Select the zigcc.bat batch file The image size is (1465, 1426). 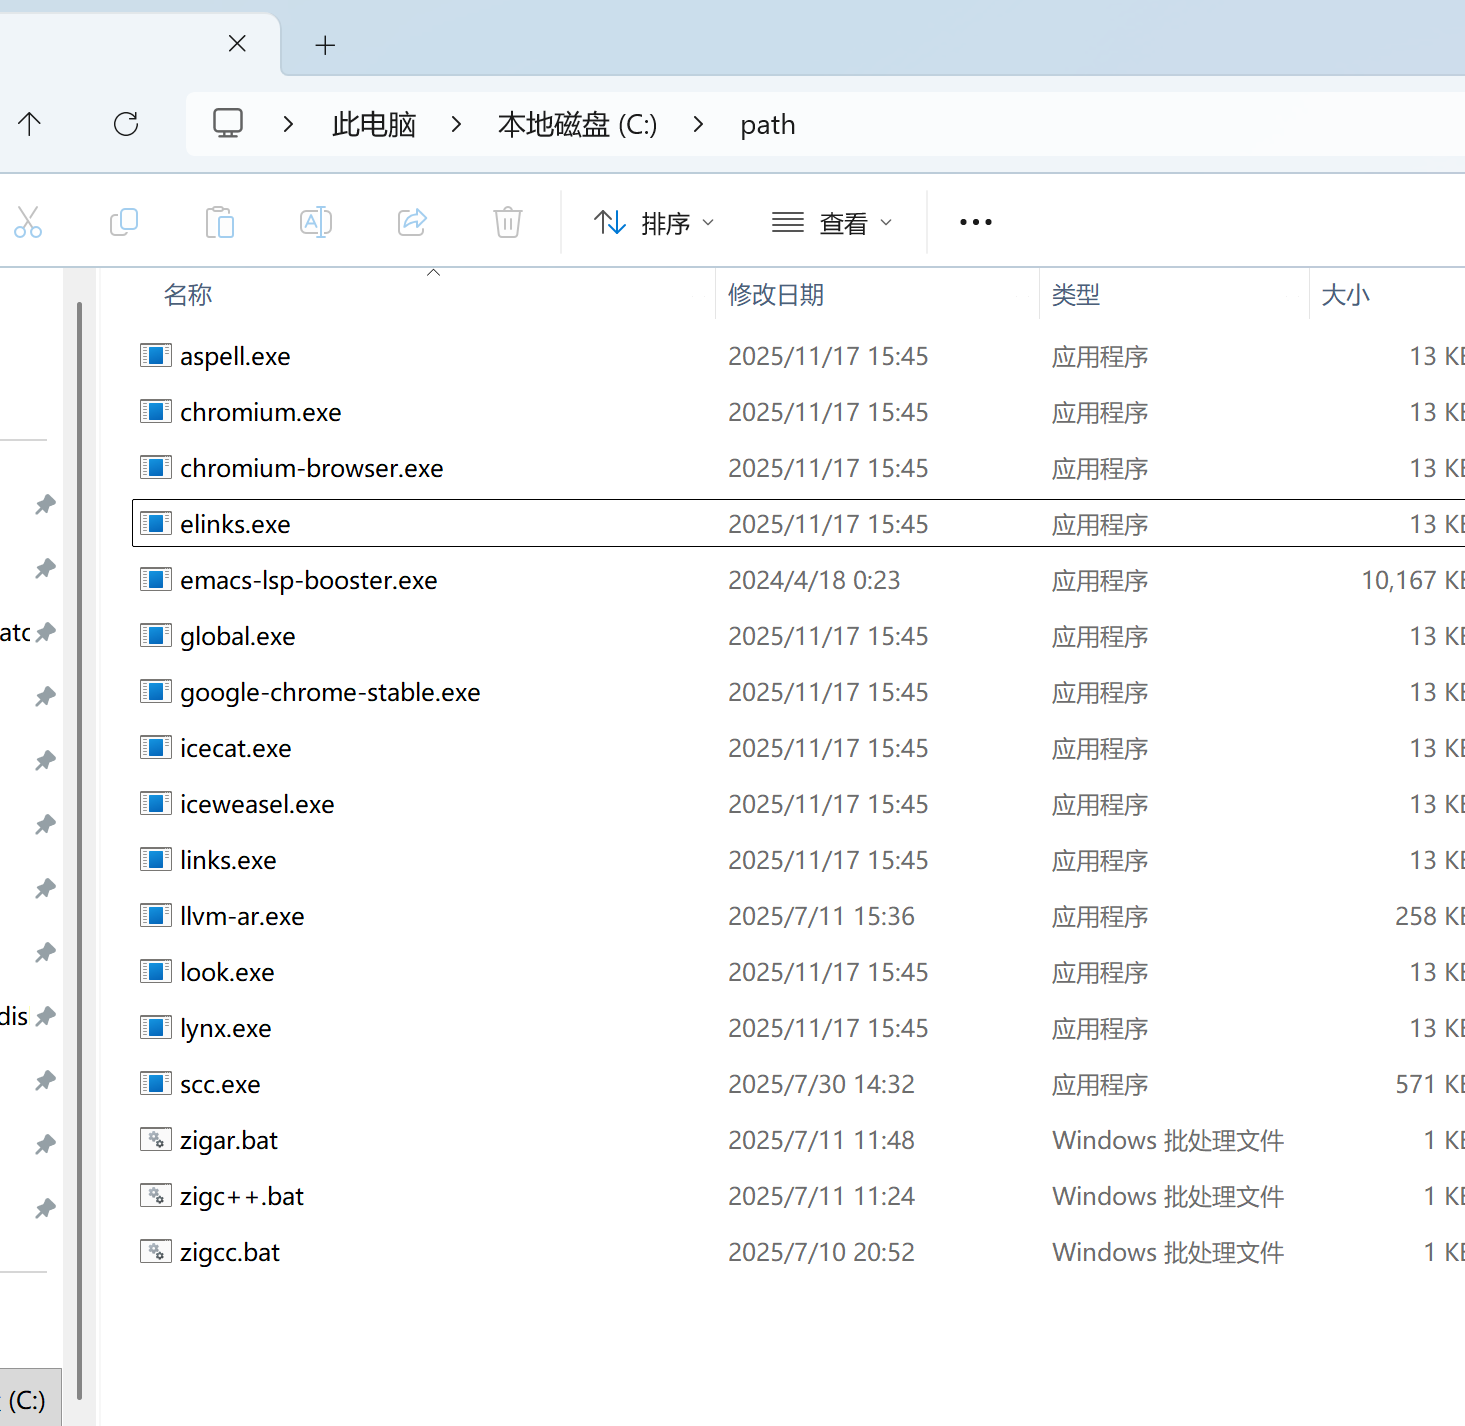tap(230, 1252)
